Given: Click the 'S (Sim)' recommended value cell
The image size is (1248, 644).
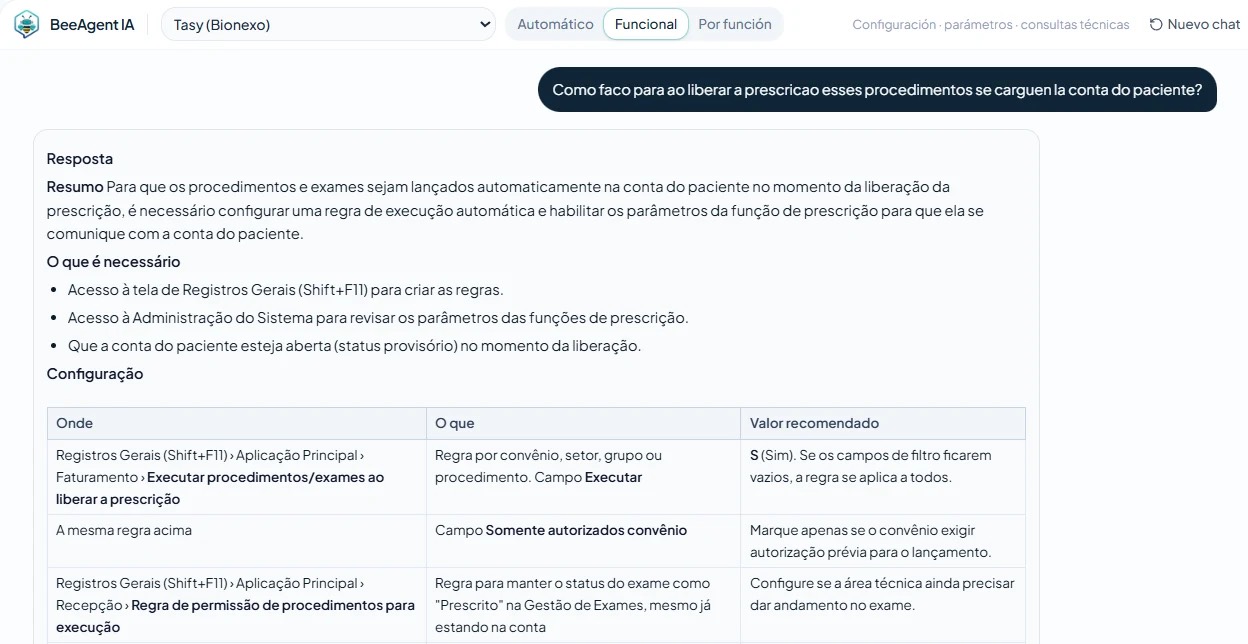Looking at the screenshot, I should click(x=883, y=477).
